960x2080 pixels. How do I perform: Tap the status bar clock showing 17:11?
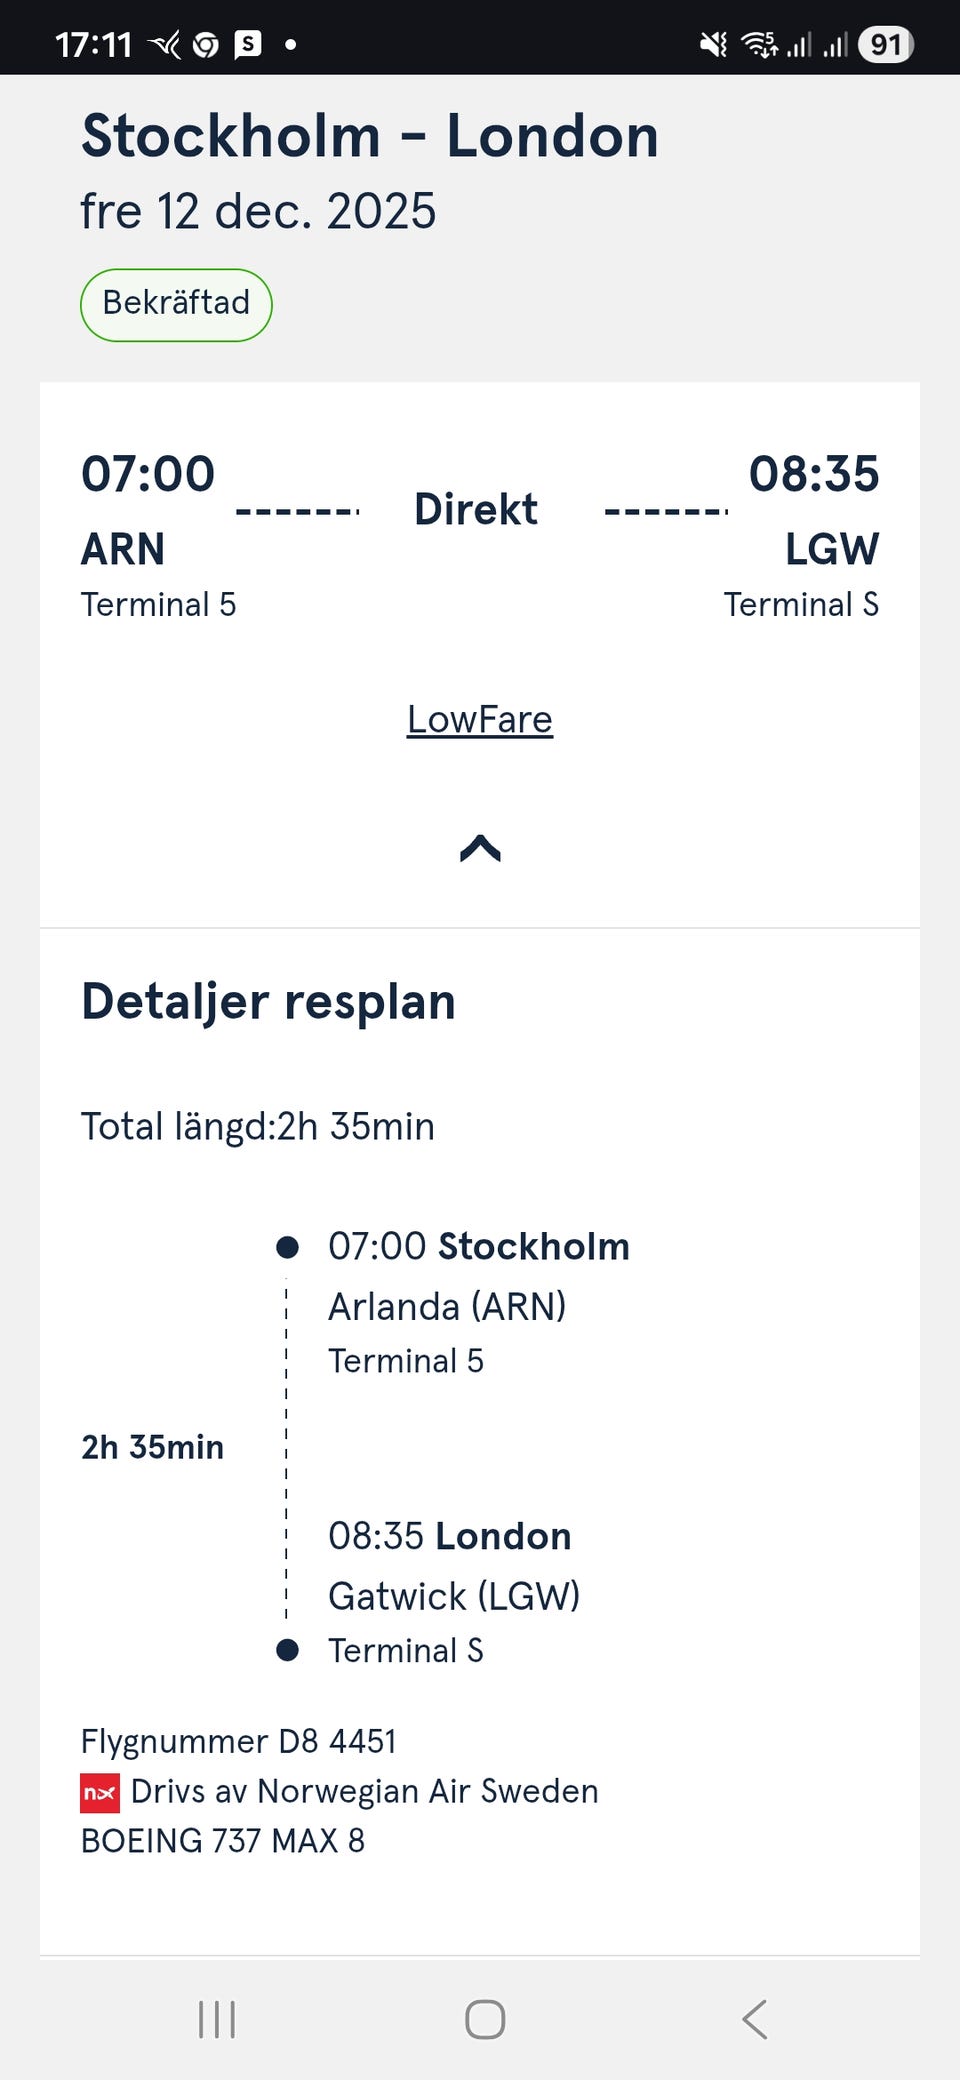tap(94, 44)
